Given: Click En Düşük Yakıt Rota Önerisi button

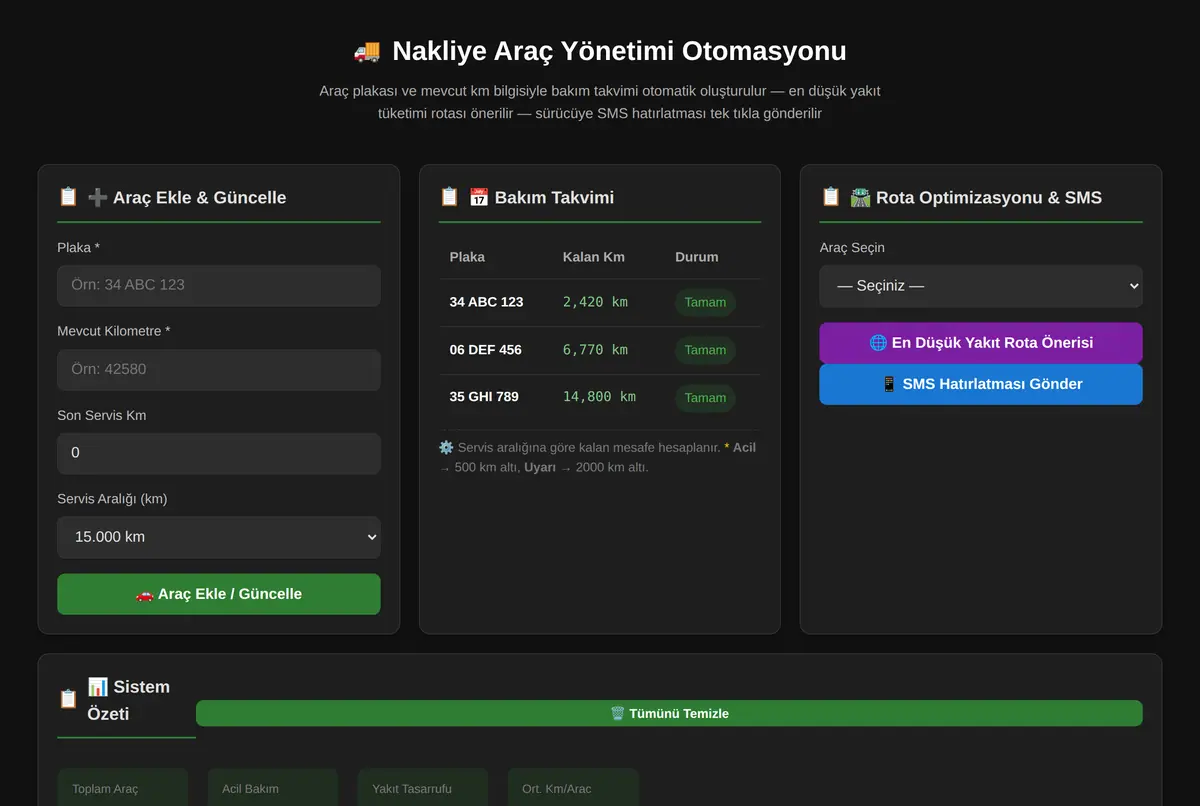Looking at the screenshot, I should point(981,343).
